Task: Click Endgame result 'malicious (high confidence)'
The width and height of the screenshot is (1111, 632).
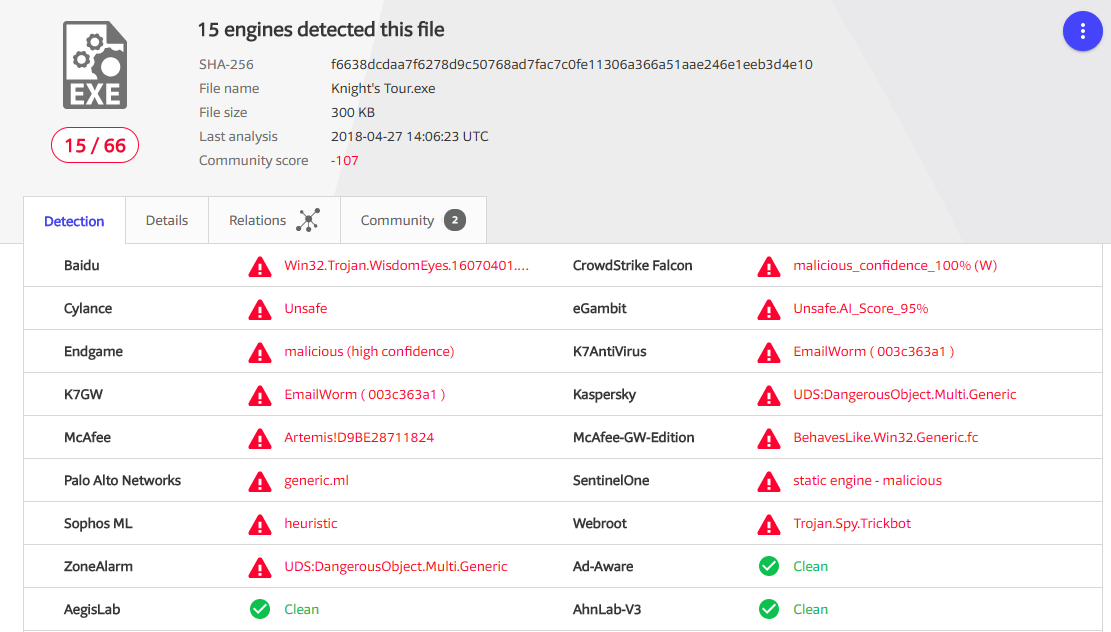Action: (369, 352)
